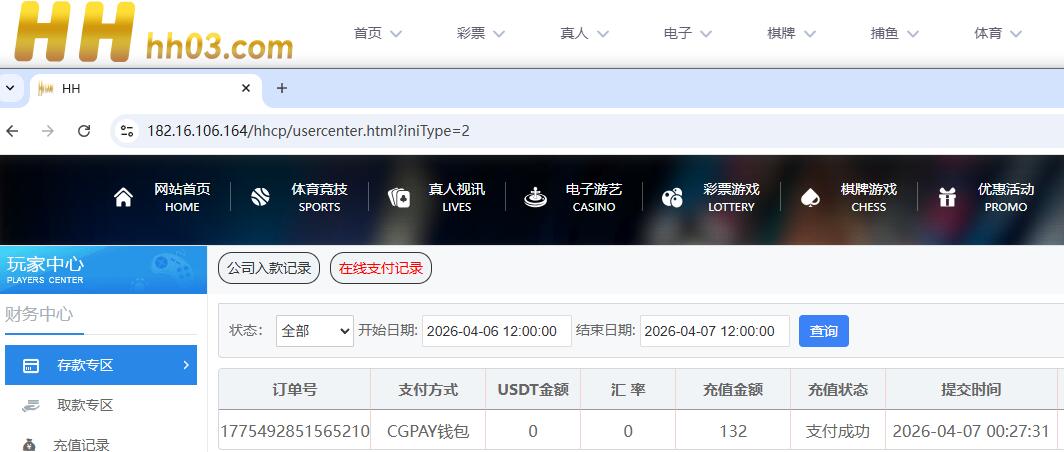Expand the 电子 top menu dropdown
Image resolution: width=1064 pixels, height=452 pixels.
coord(688,33)
